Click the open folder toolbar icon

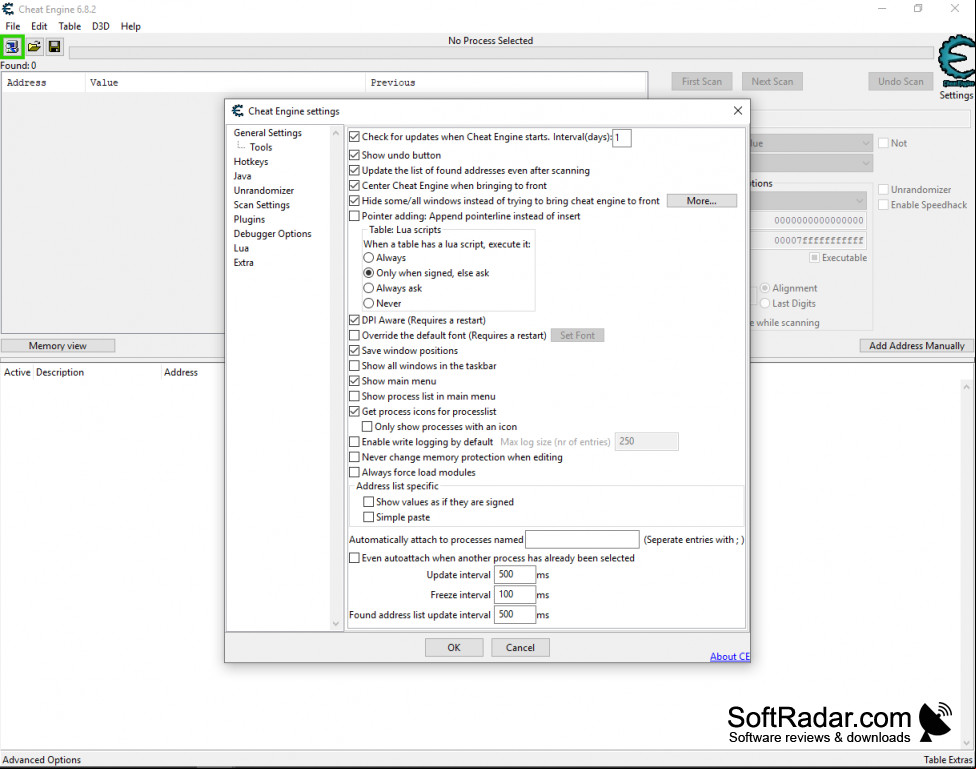tap(34, 47)
